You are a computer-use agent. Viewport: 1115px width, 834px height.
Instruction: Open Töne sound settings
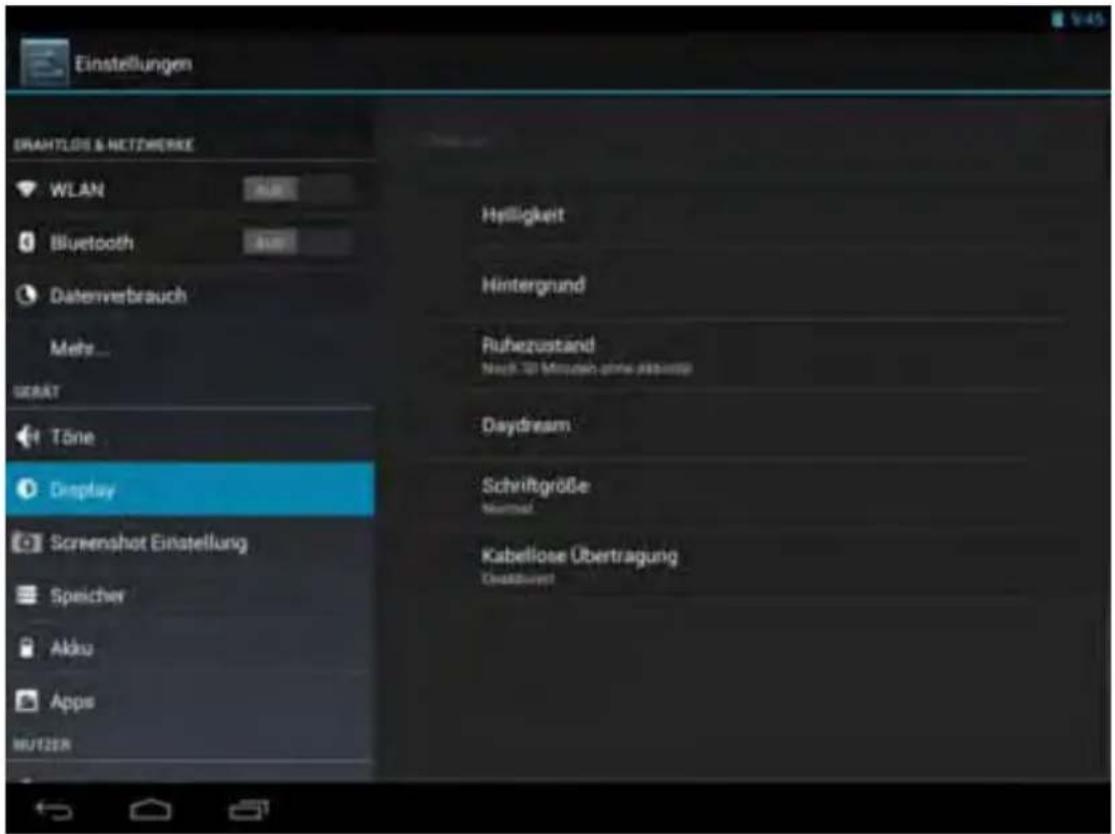190,436
